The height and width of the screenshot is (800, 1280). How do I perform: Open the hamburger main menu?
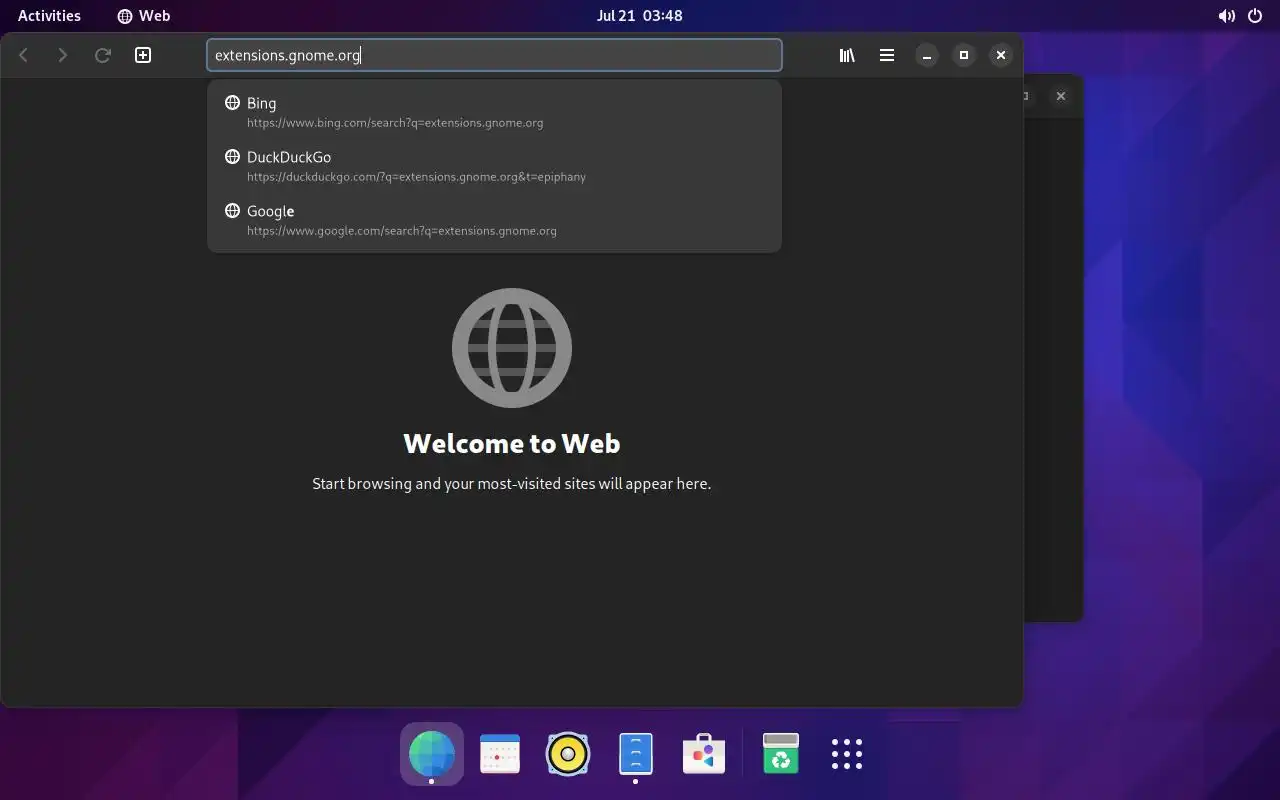click(887, 55)
